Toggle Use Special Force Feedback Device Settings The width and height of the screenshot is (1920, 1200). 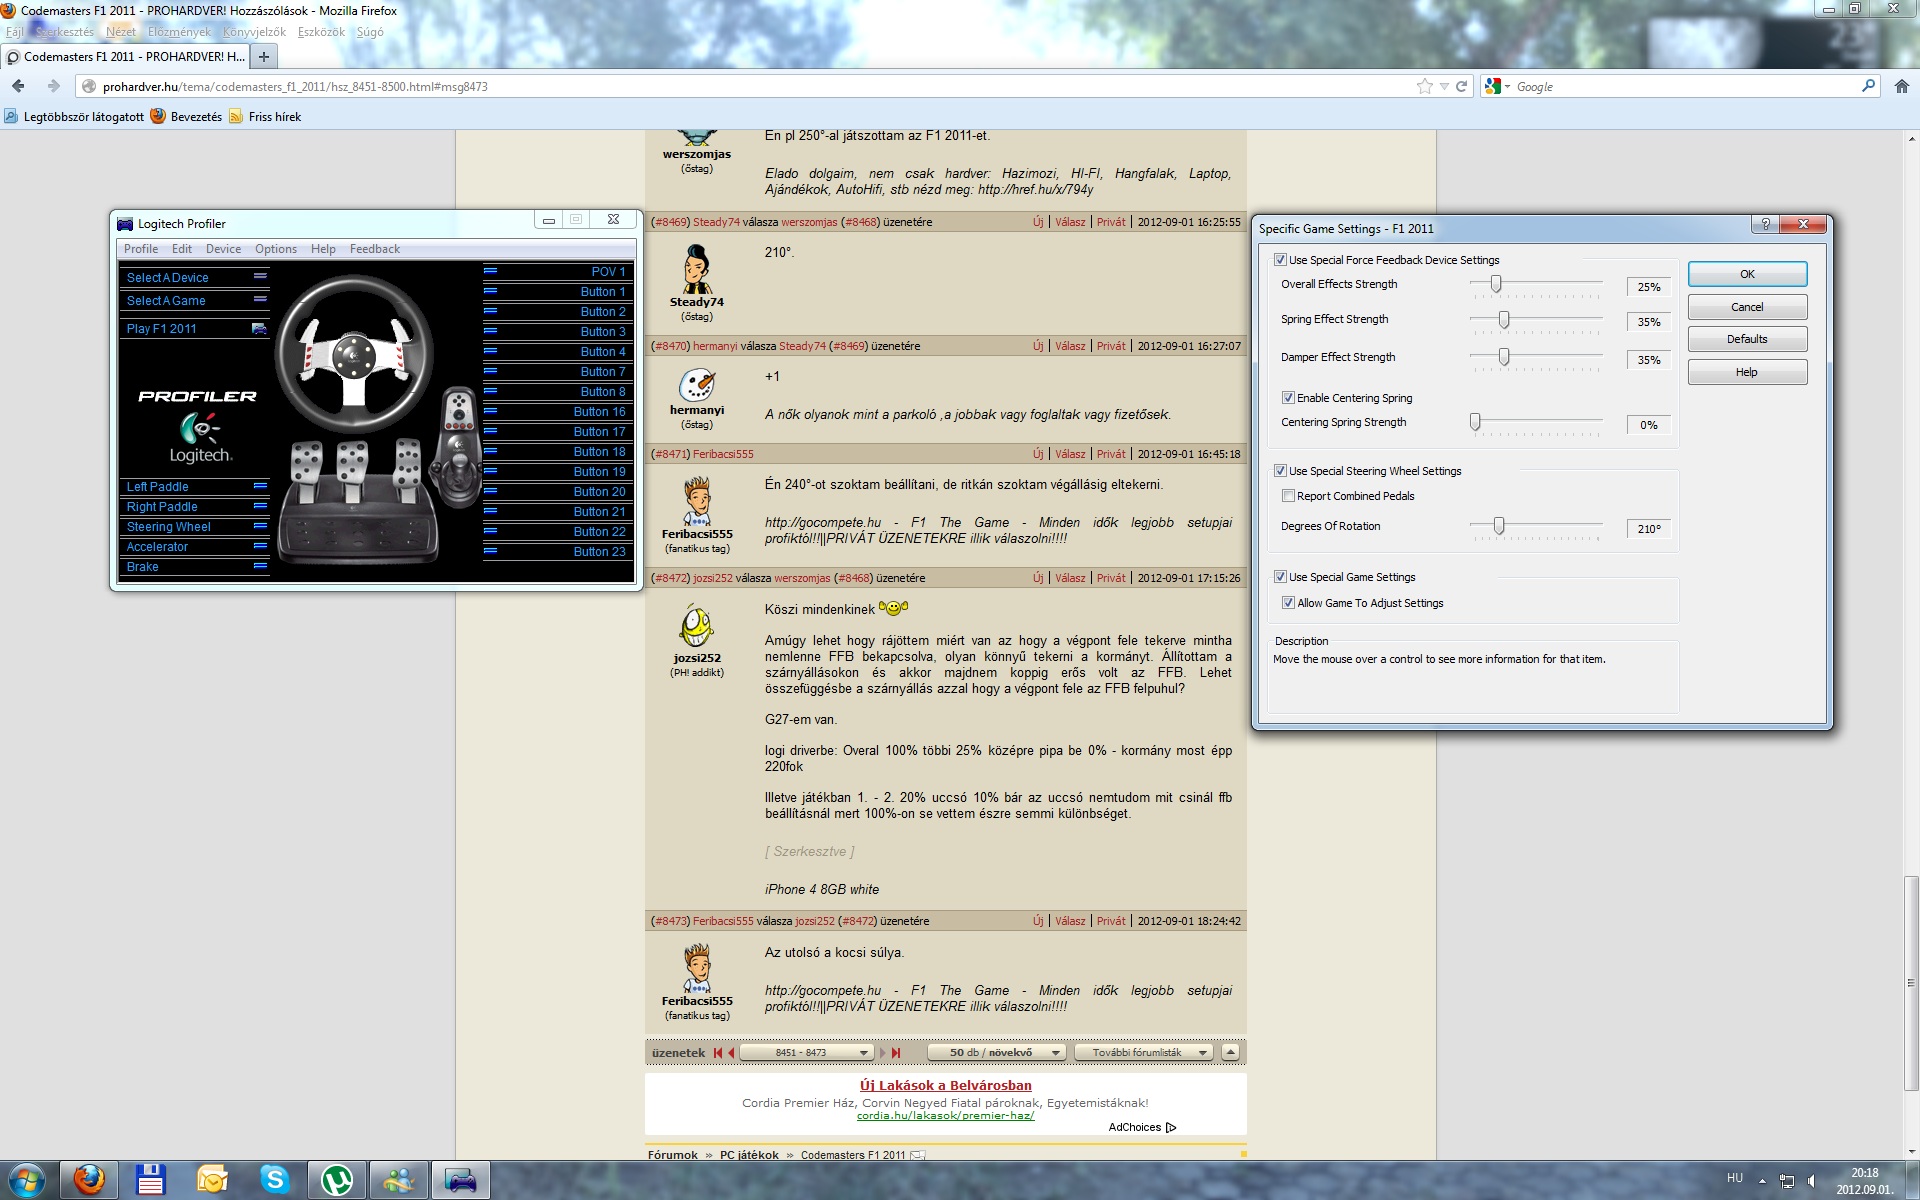click(x=1280, y=260)
